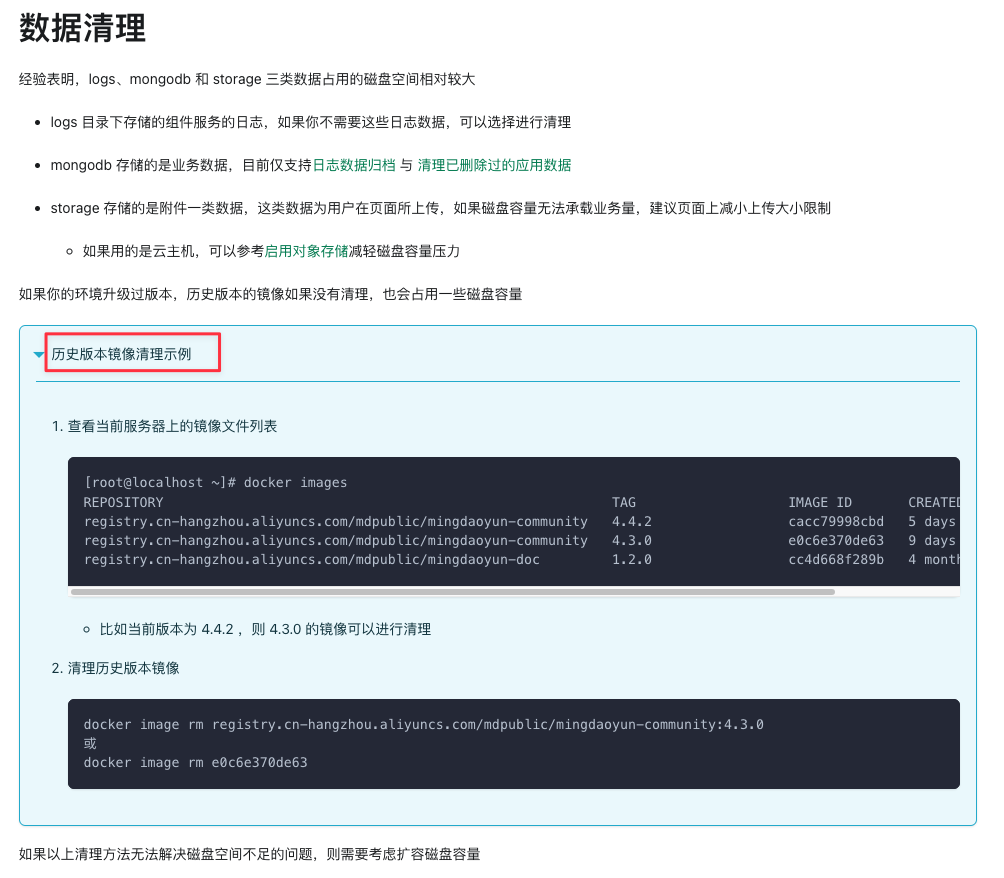
Task: Click the IMAGE ID column header
Action: 819,502
